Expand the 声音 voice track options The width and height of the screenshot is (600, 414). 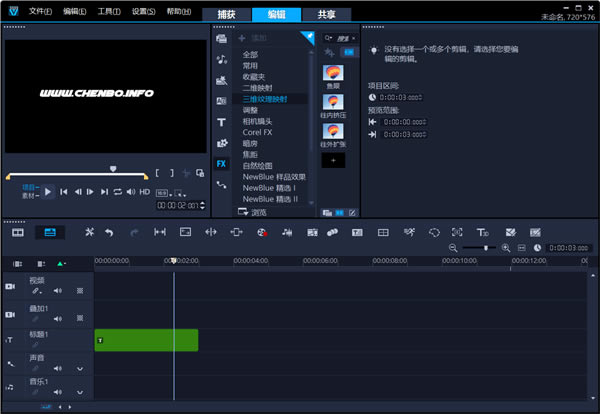point(80,369)
